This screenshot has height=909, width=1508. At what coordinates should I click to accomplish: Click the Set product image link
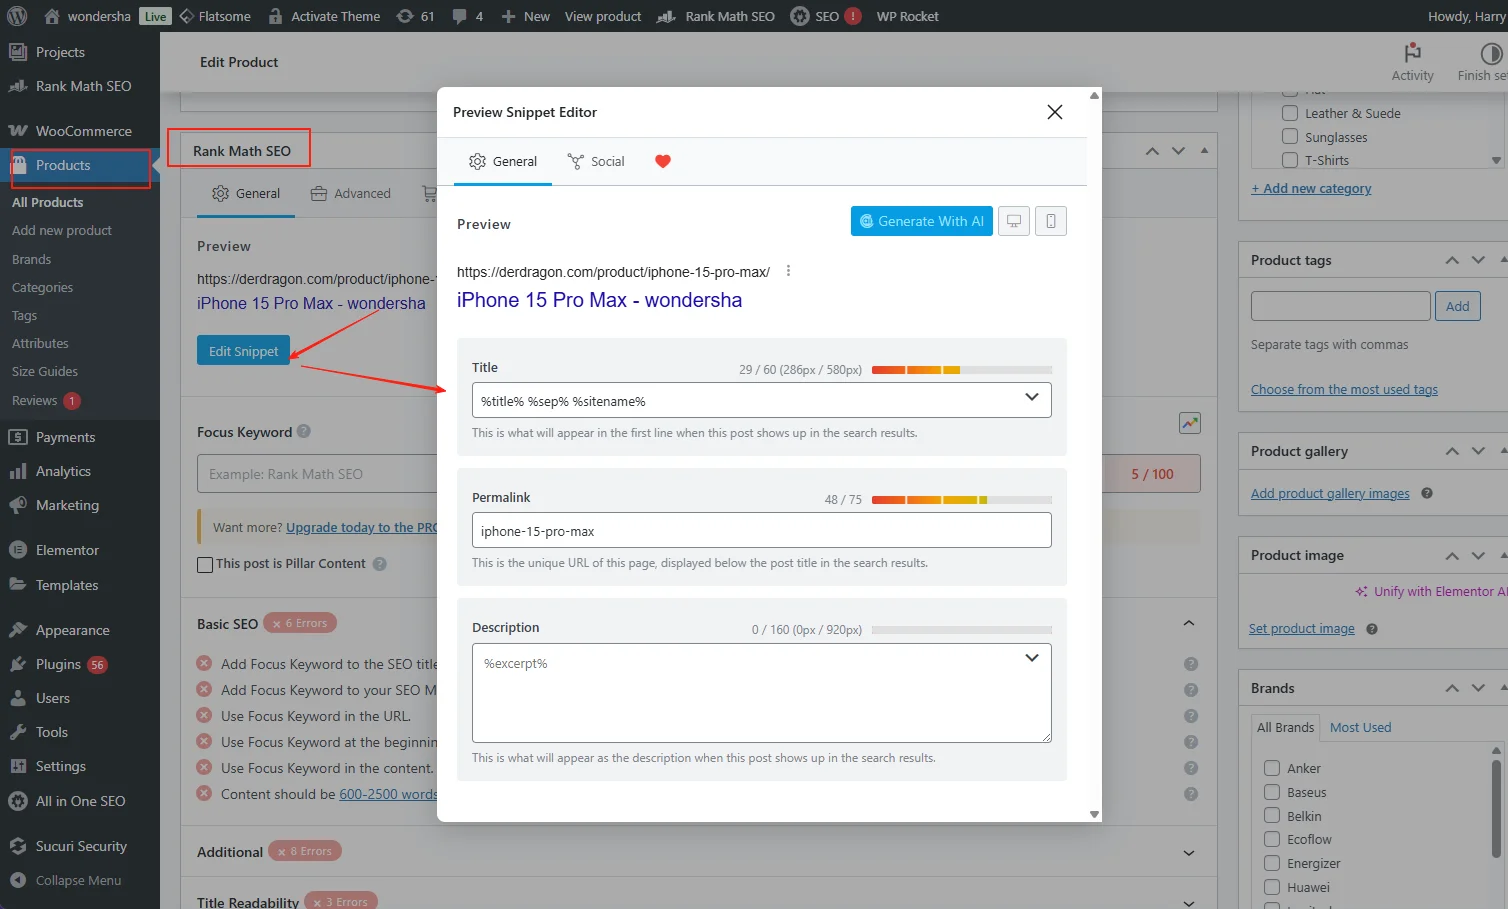point(1301,629)
